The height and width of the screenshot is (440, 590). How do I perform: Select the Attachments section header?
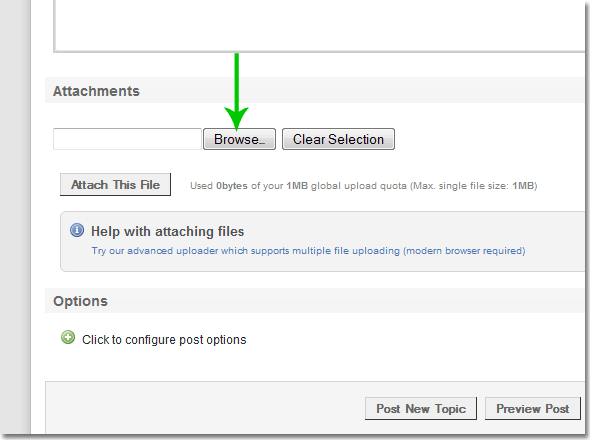[x=96, y=91]
